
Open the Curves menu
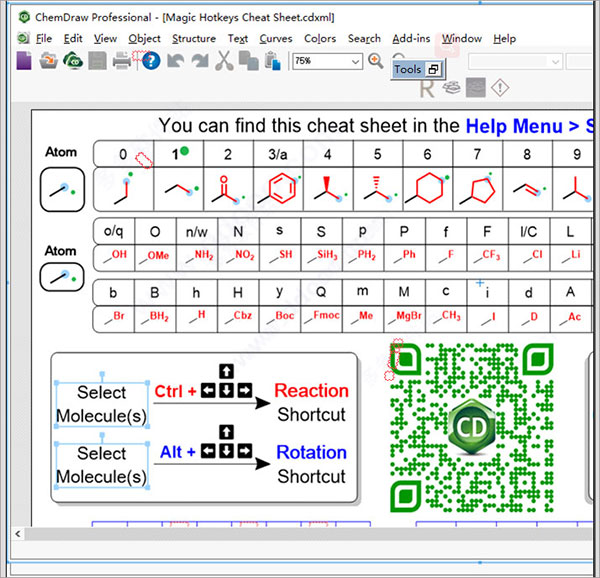(x=276, y=39)
